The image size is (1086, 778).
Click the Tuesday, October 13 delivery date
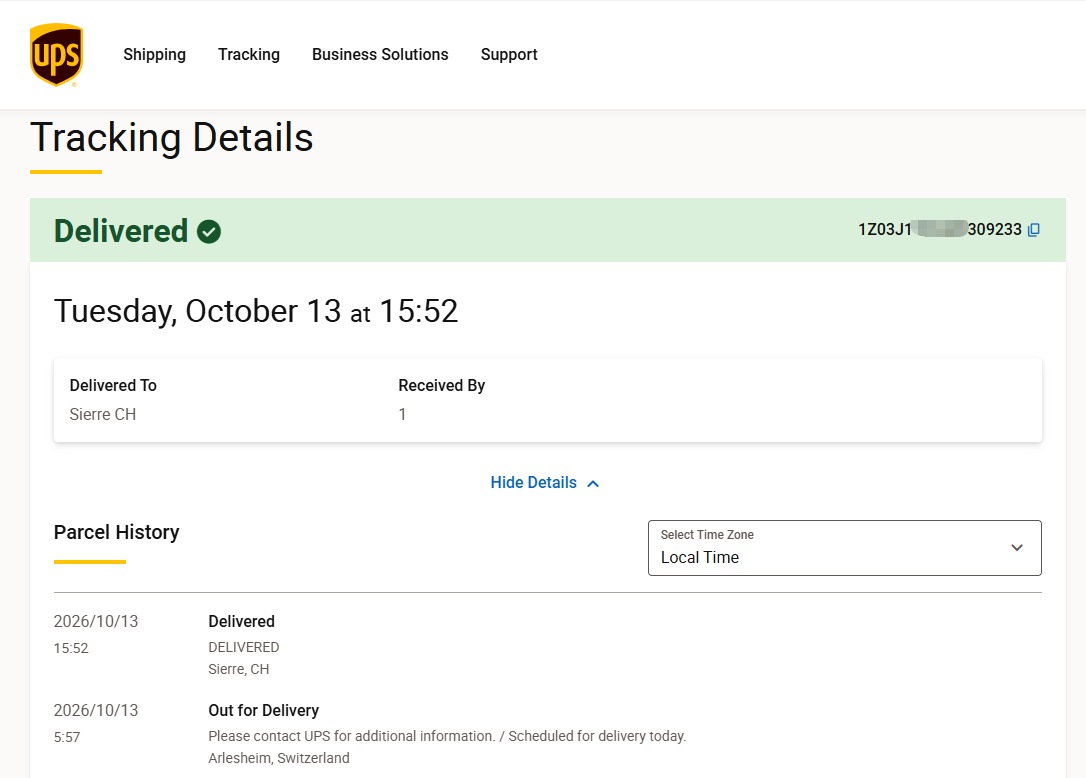click(x=197, y=311)
